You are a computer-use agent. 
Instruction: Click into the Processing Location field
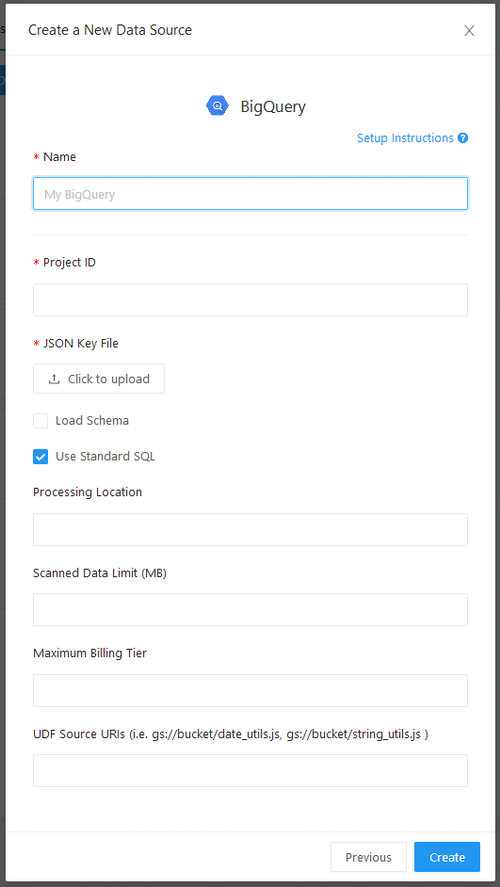[251, 529]
